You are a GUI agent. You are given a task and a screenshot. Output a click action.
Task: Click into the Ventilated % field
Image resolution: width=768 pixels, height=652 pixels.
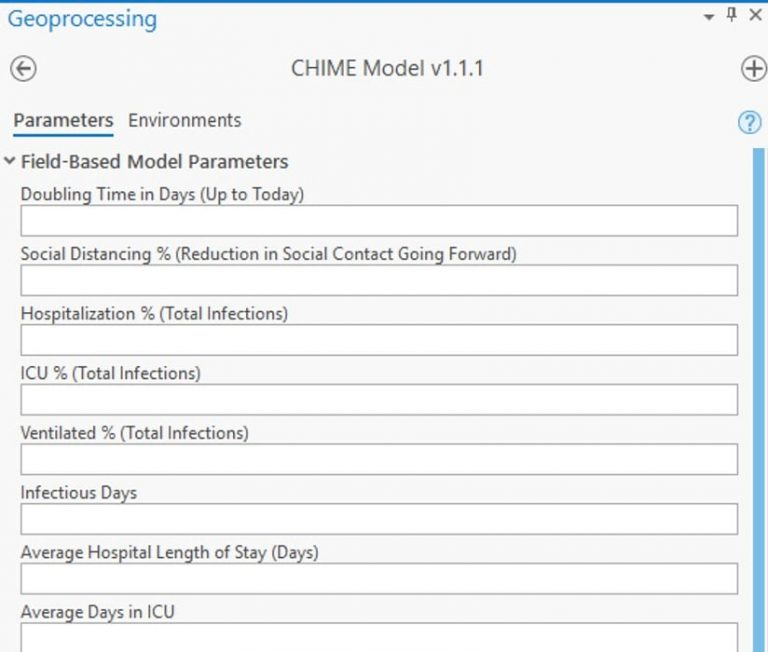(379, 459)
